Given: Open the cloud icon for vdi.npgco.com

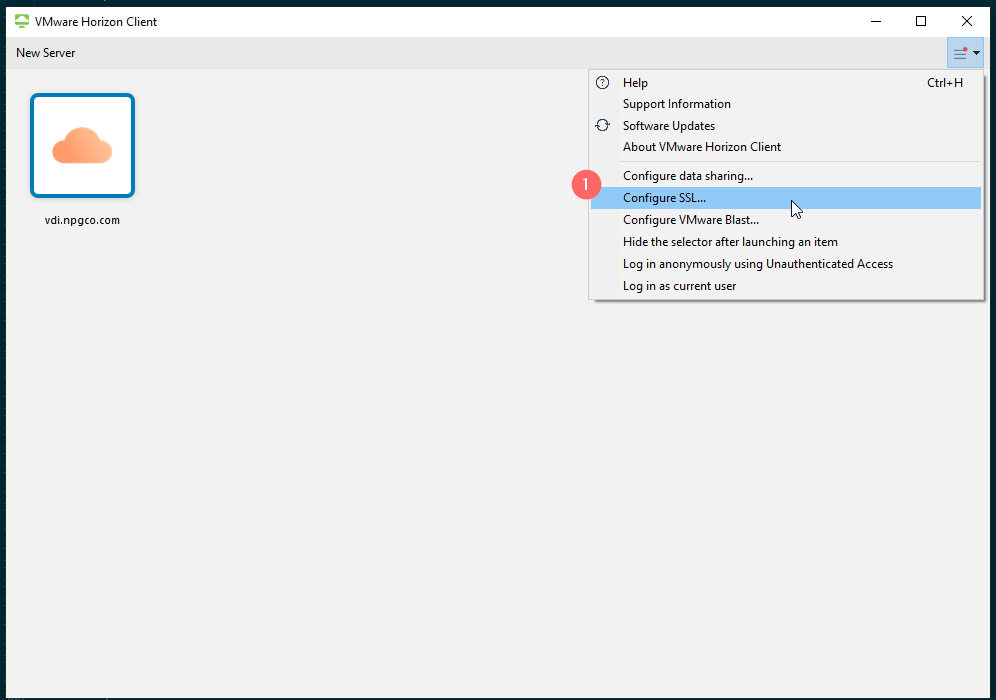Looking at the screenshot, I should [x=82, y=145].
